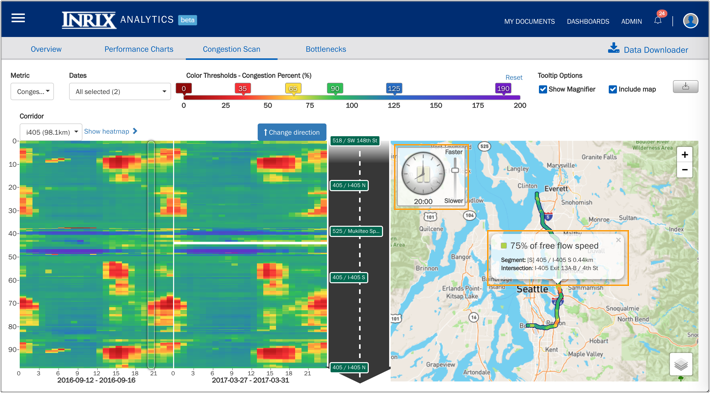Click the Change direction button
Image resolution: width=710 pixels, height=393 pixels.
click(292, 132)
